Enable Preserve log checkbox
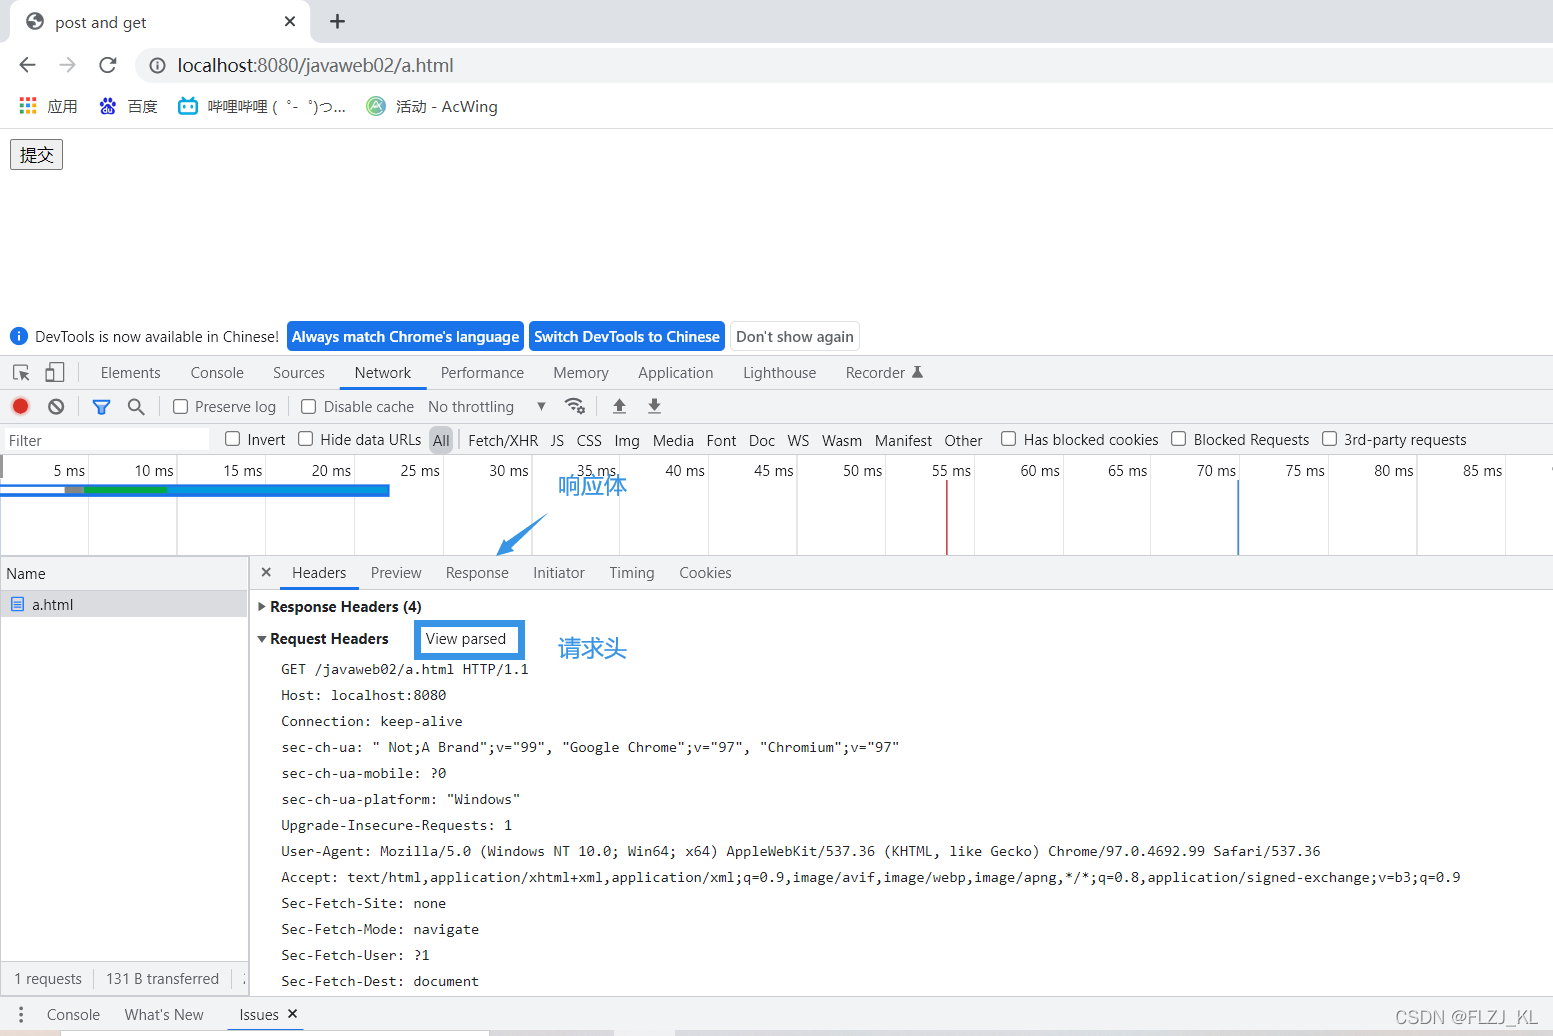Viewport: 1553px width, 1036px height. tap(181, 407)
